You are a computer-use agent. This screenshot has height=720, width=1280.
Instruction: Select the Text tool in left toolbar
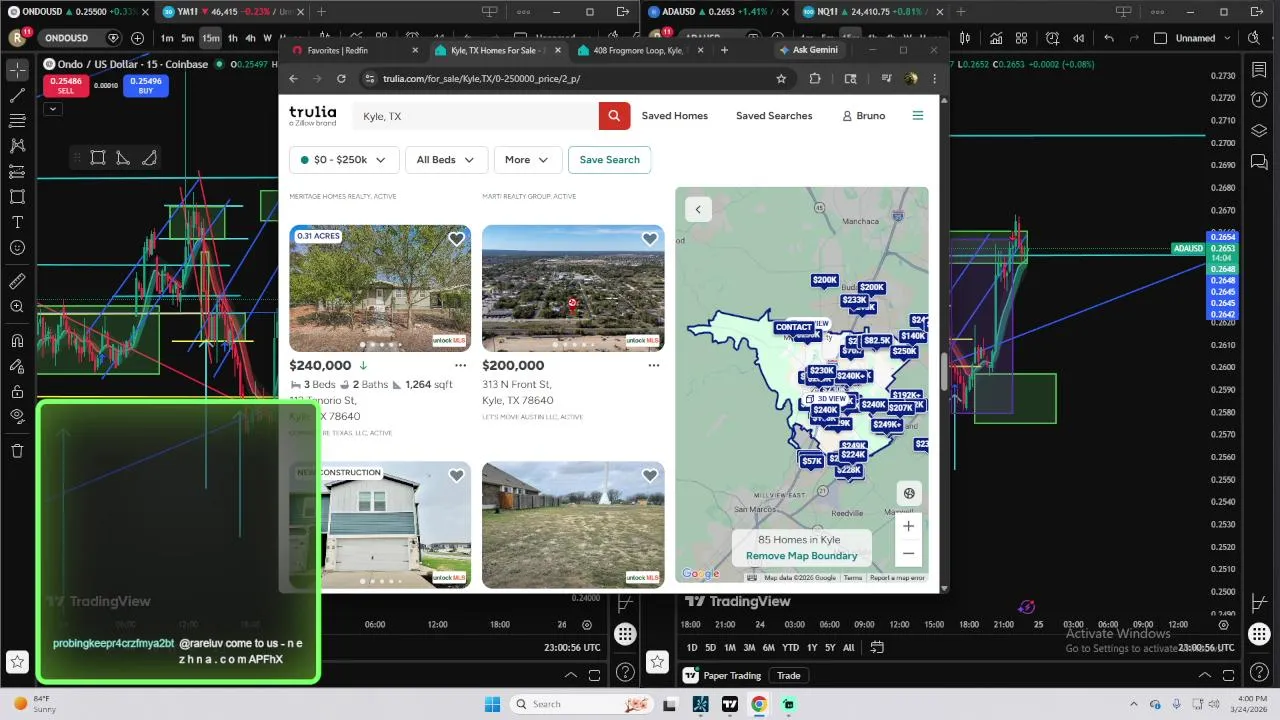[17, 222]
